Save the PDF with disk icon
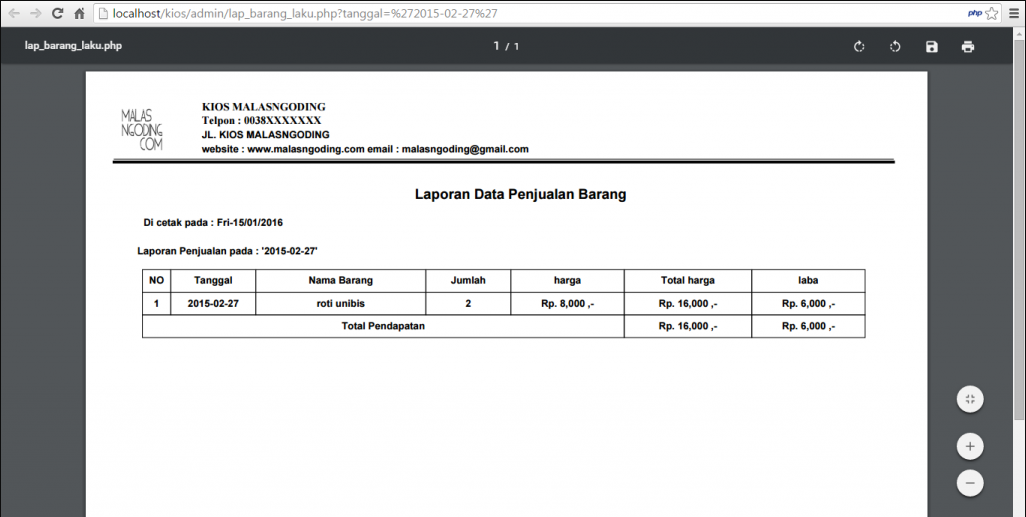The width and height of the screenshot is (1026, 517). click(x=932, y=46)
